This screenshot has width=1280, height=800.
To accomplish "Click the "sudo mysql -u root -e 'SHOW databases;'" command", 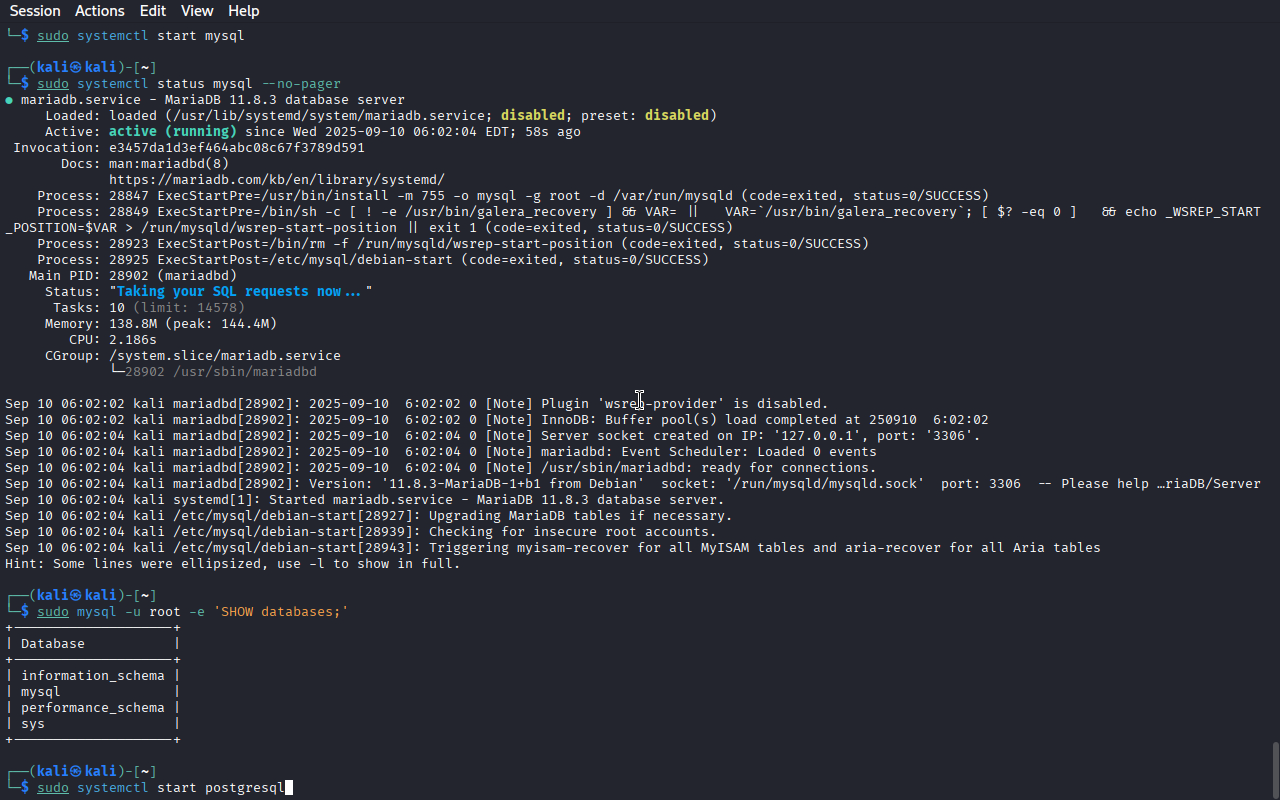I will tap(193, 612).
